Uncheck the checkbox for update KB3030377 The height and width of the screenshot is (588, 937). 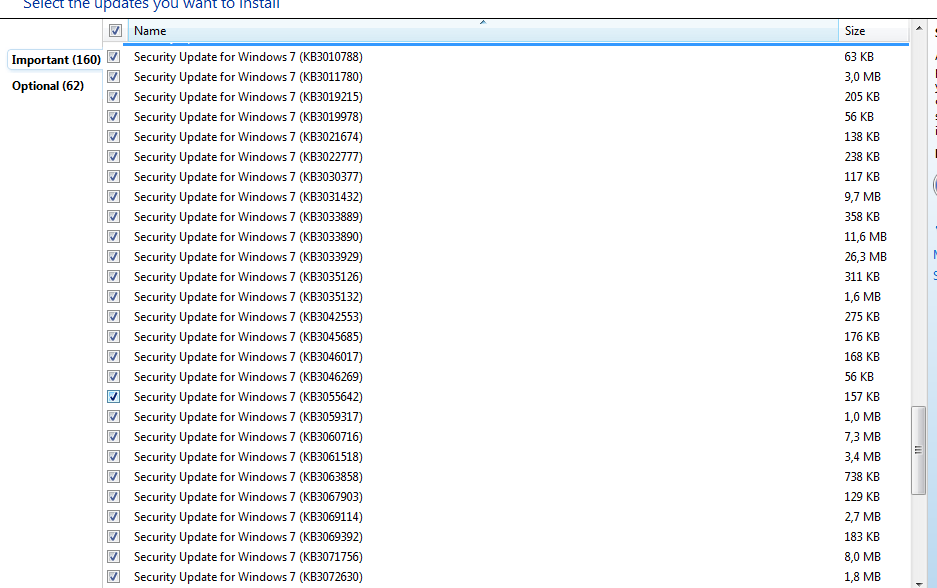point(114,177)
